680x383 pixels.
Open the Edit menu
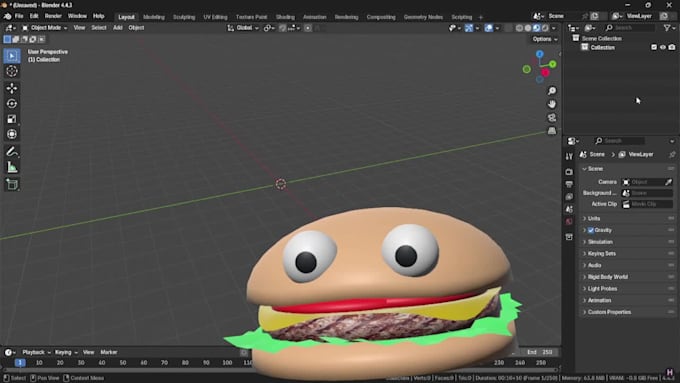tap(34, 16)
